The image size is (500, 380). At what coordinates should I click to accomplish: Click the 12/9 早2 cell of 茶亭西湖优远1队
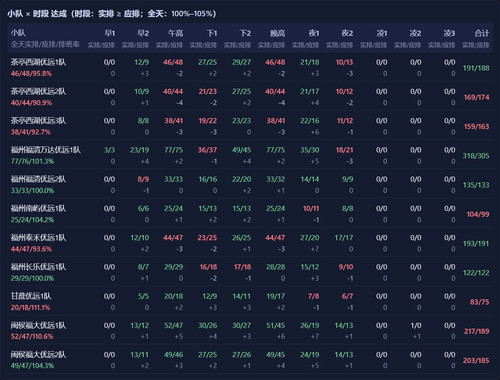(142, 62)
